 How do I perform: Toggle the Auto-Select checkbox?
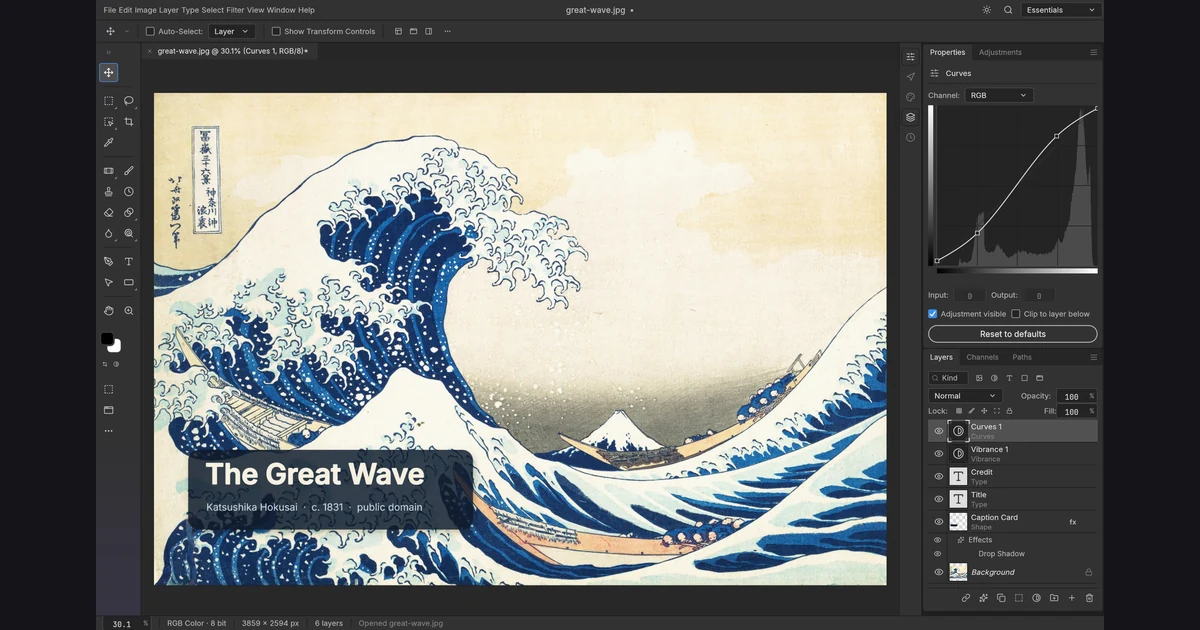150,31
